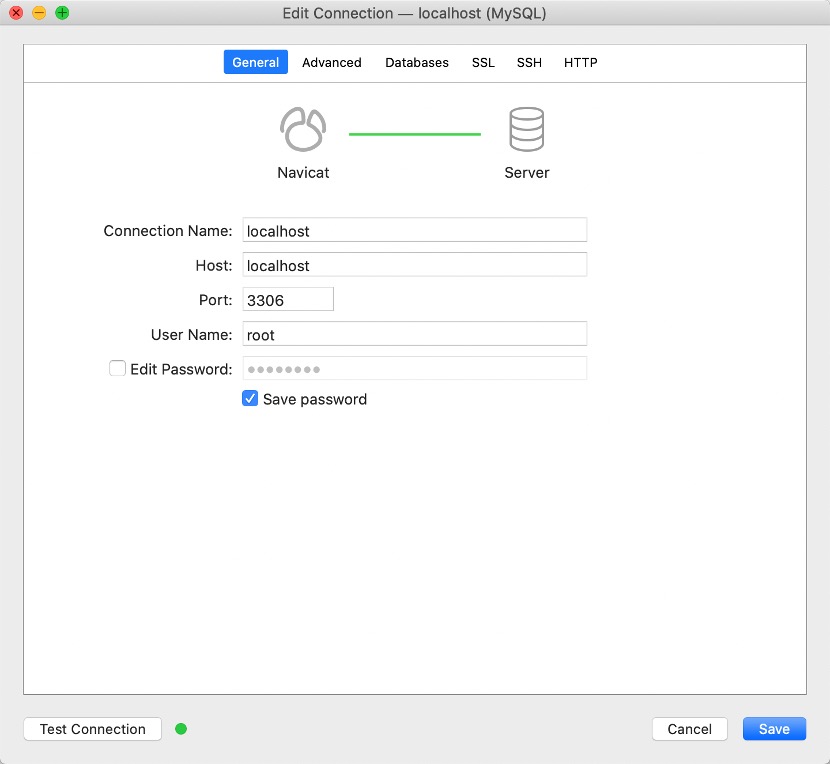
Task: Click the User Name field containing root
Action: point(414,334)
